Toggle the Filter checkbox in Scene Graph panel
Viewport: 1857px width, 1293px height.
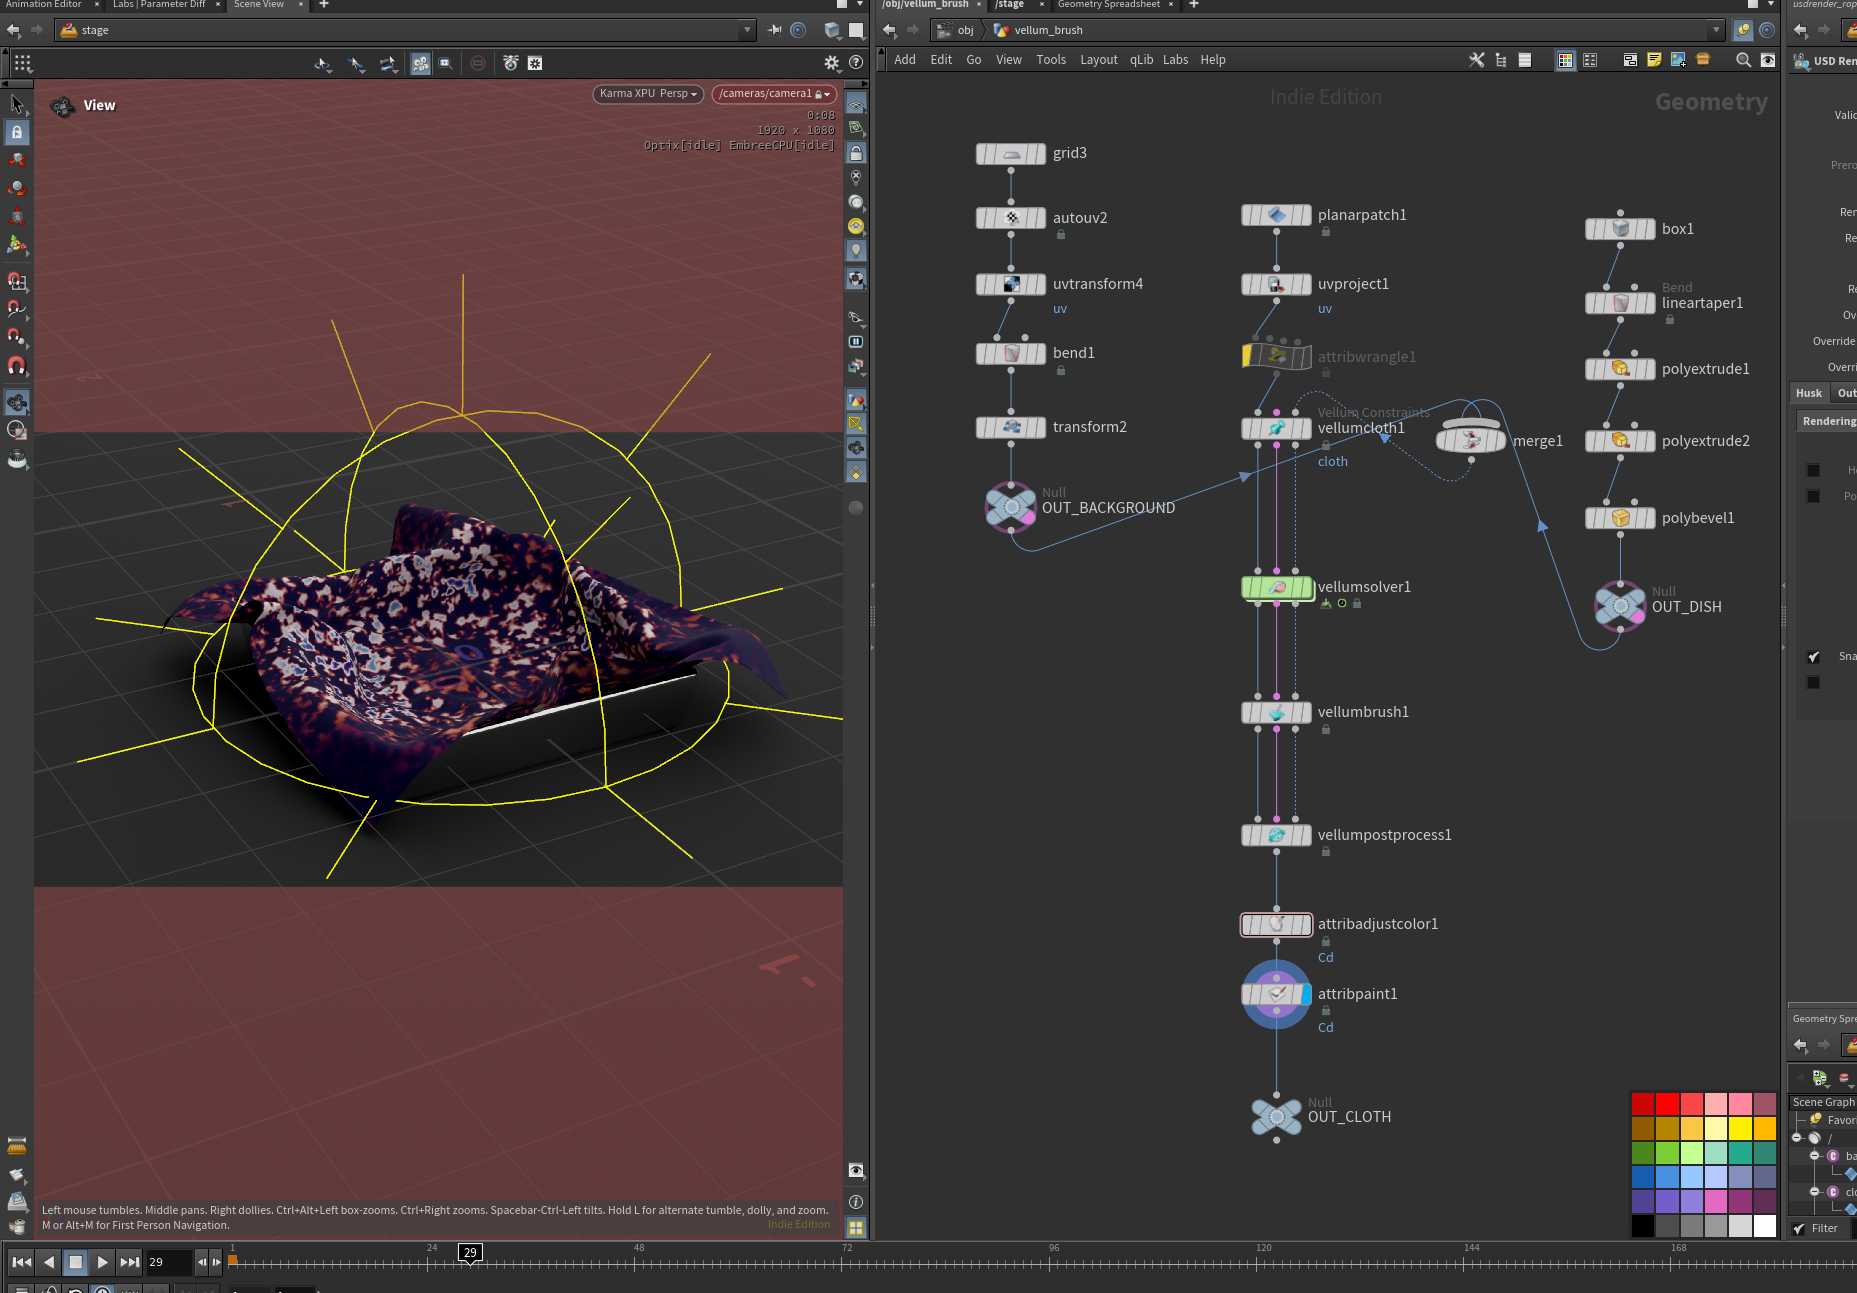tap(1800, 1229)
